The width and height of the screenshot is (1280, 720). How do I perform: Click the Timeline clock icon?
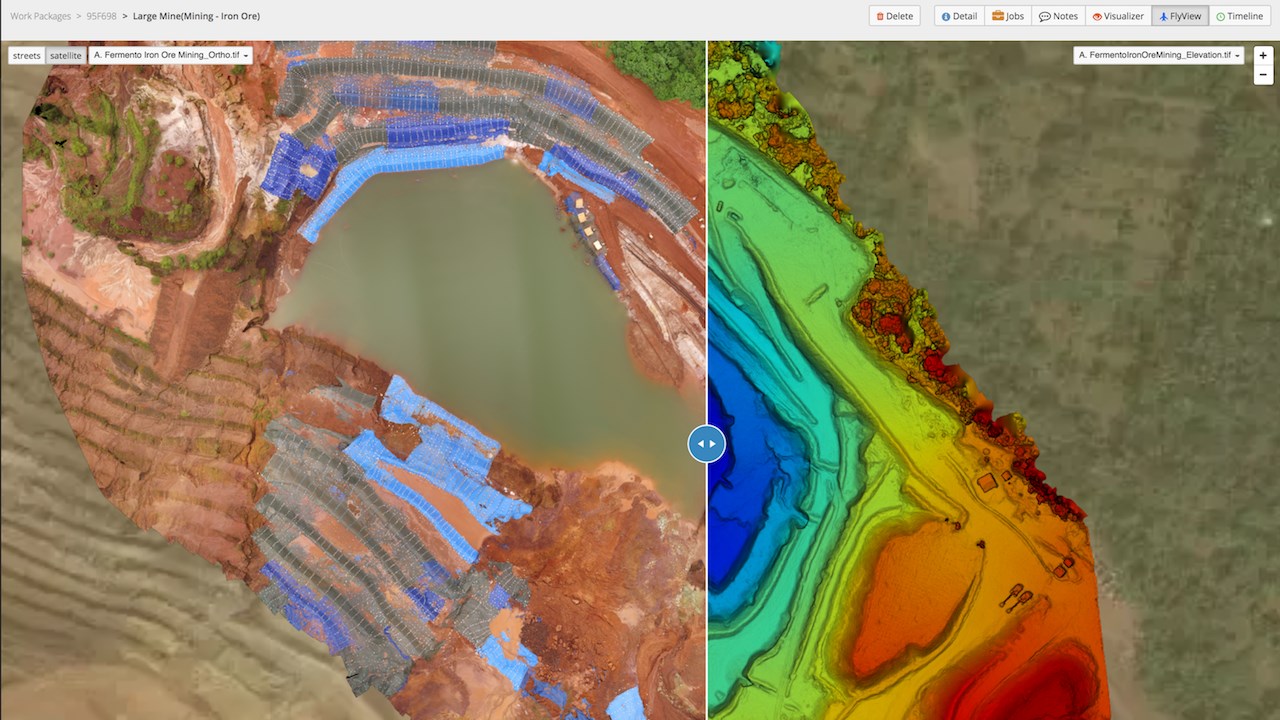pyautogui.click(x=1220, y=16)
